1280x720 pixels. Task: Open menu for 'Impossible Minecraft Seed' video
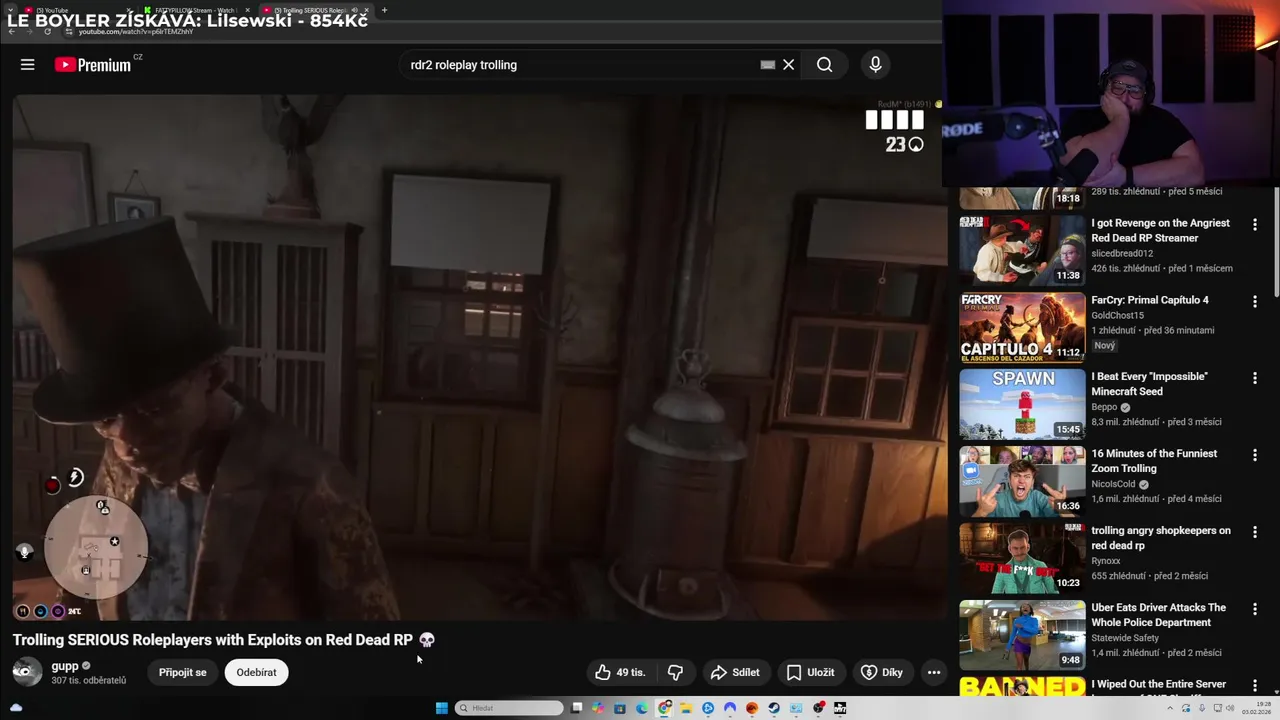(1254, 379)
